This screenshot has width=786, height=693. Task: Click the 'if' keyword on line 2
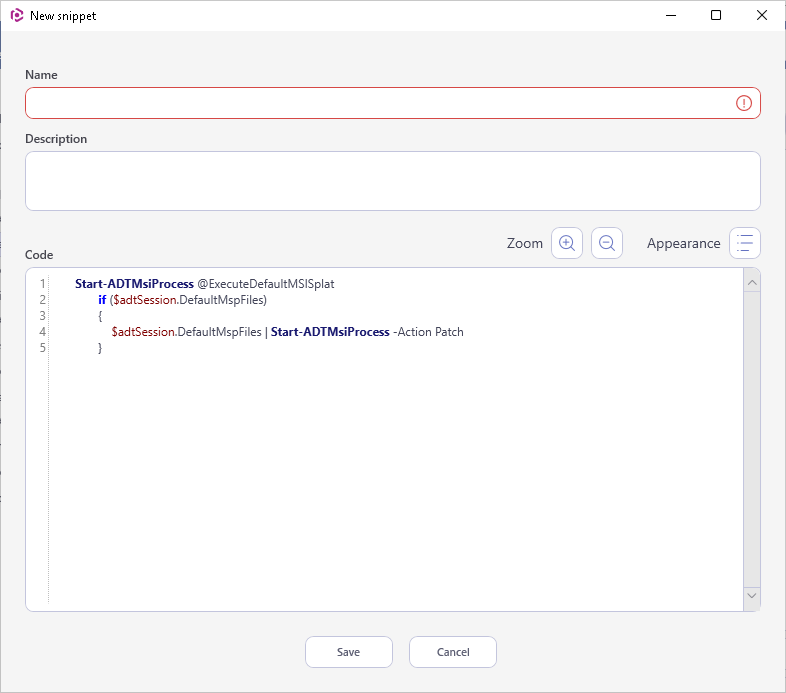pos(102,300)
